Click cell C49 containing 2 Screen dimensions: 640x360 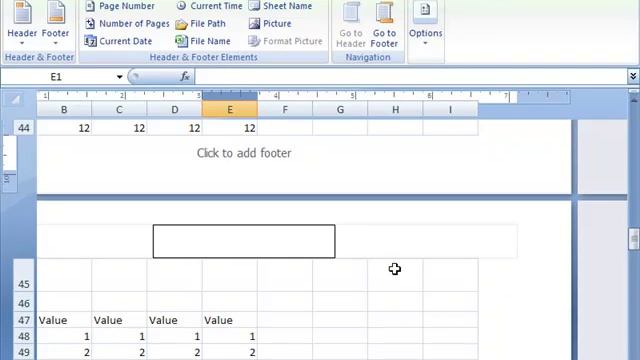[x=119, y=352]
